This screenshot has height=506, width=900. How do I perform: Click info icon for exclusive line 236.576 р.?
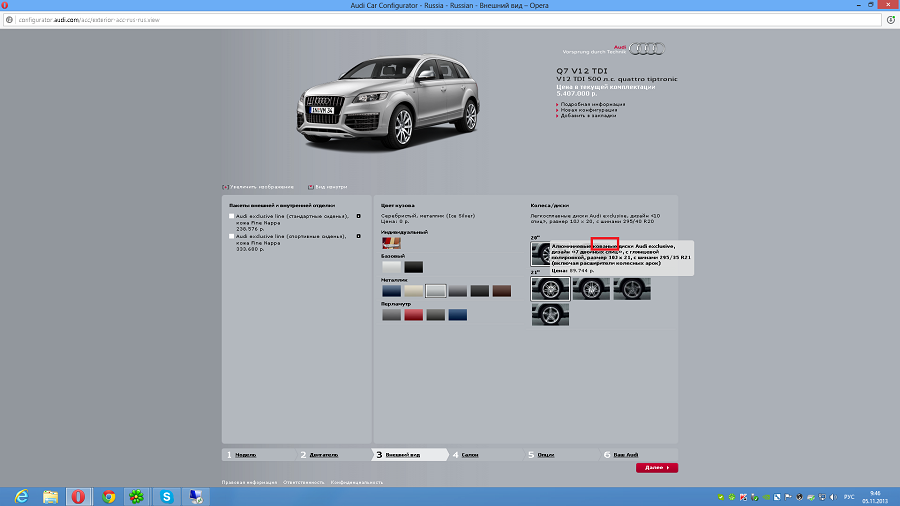point(359,216)
